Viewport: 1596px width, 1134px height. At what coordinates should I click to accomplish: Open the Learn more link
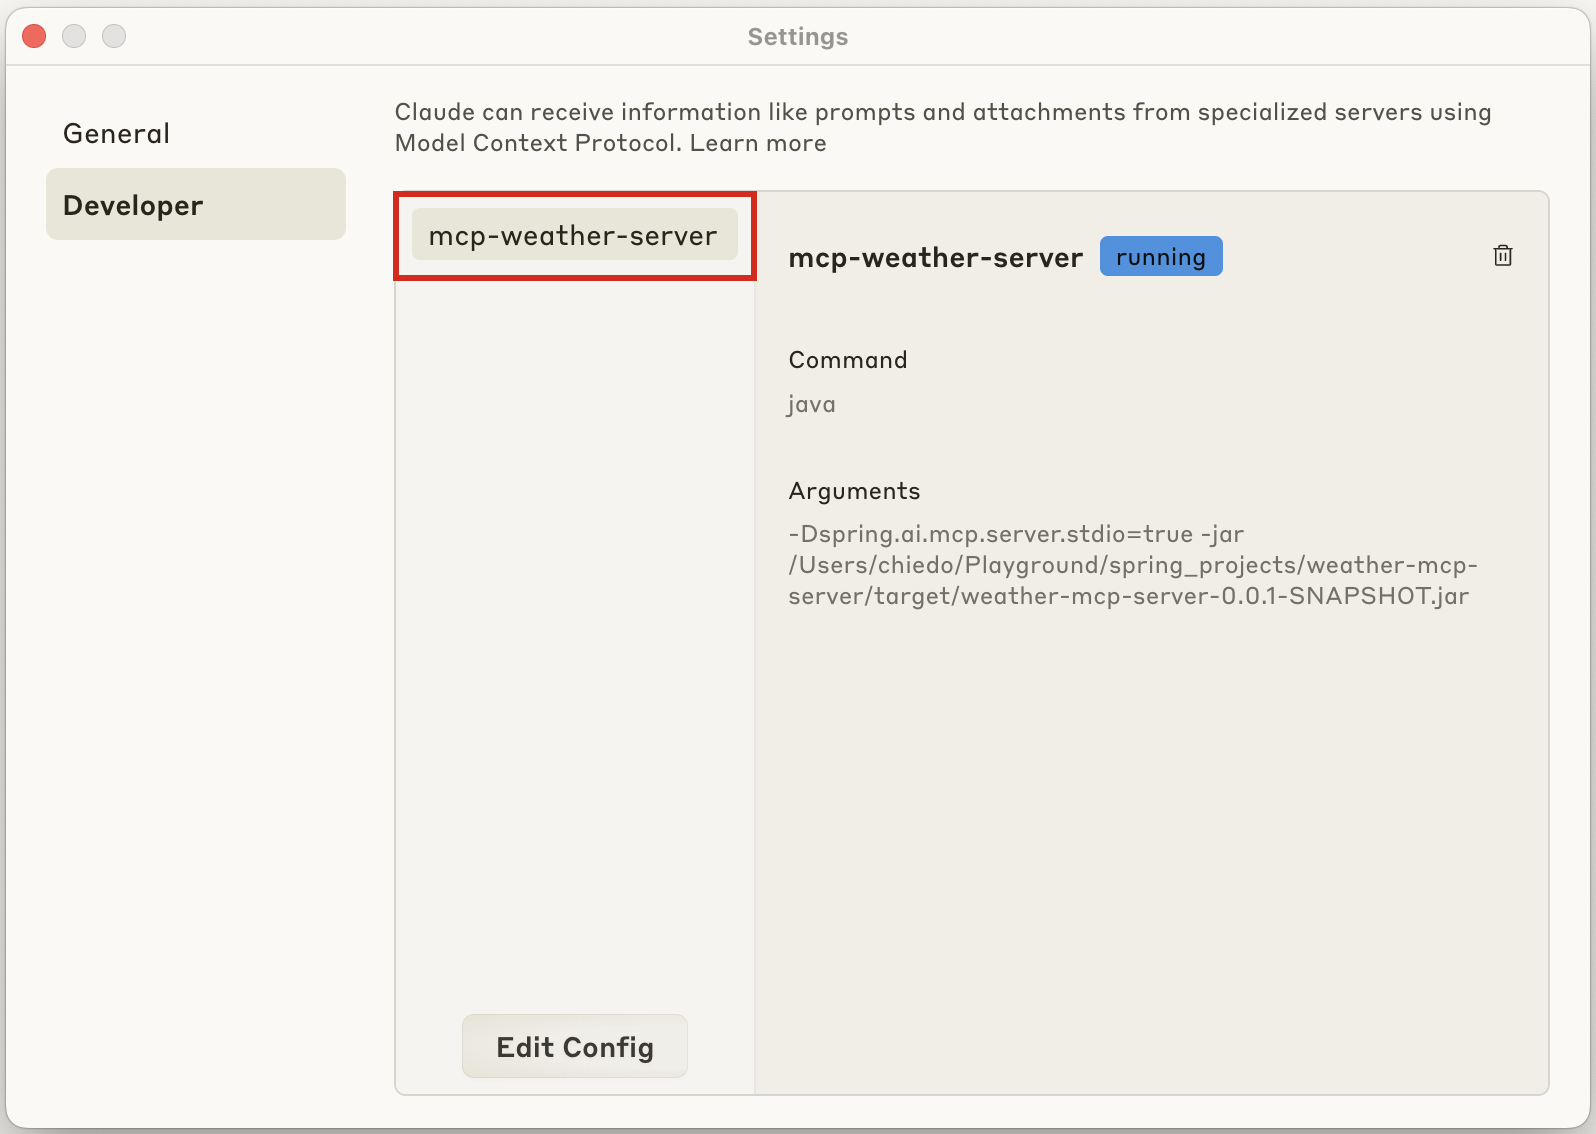758,143
